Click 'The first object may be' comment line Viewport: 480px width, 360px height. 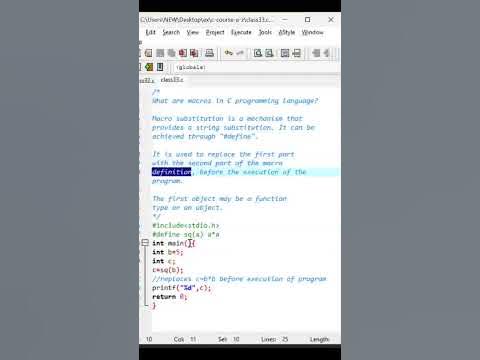pos(219,199)
